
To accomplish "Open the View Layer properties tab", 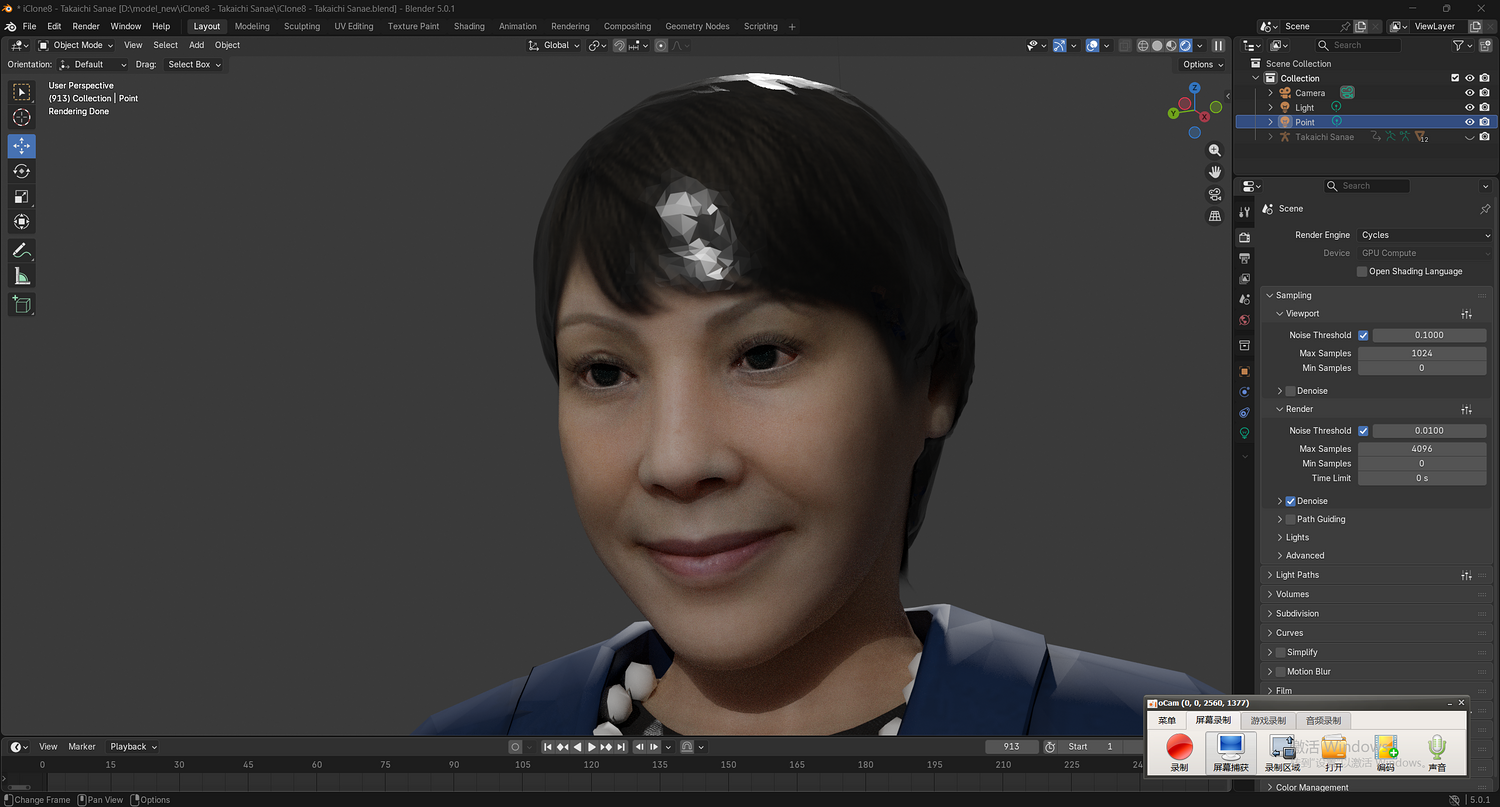I will (1245, 278).
